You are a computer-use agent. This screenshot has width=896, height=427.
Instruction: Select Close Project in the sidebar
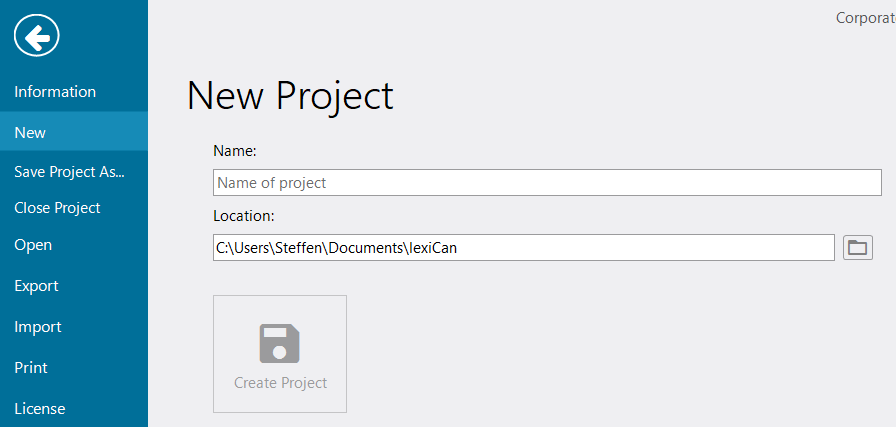[57, 208]
